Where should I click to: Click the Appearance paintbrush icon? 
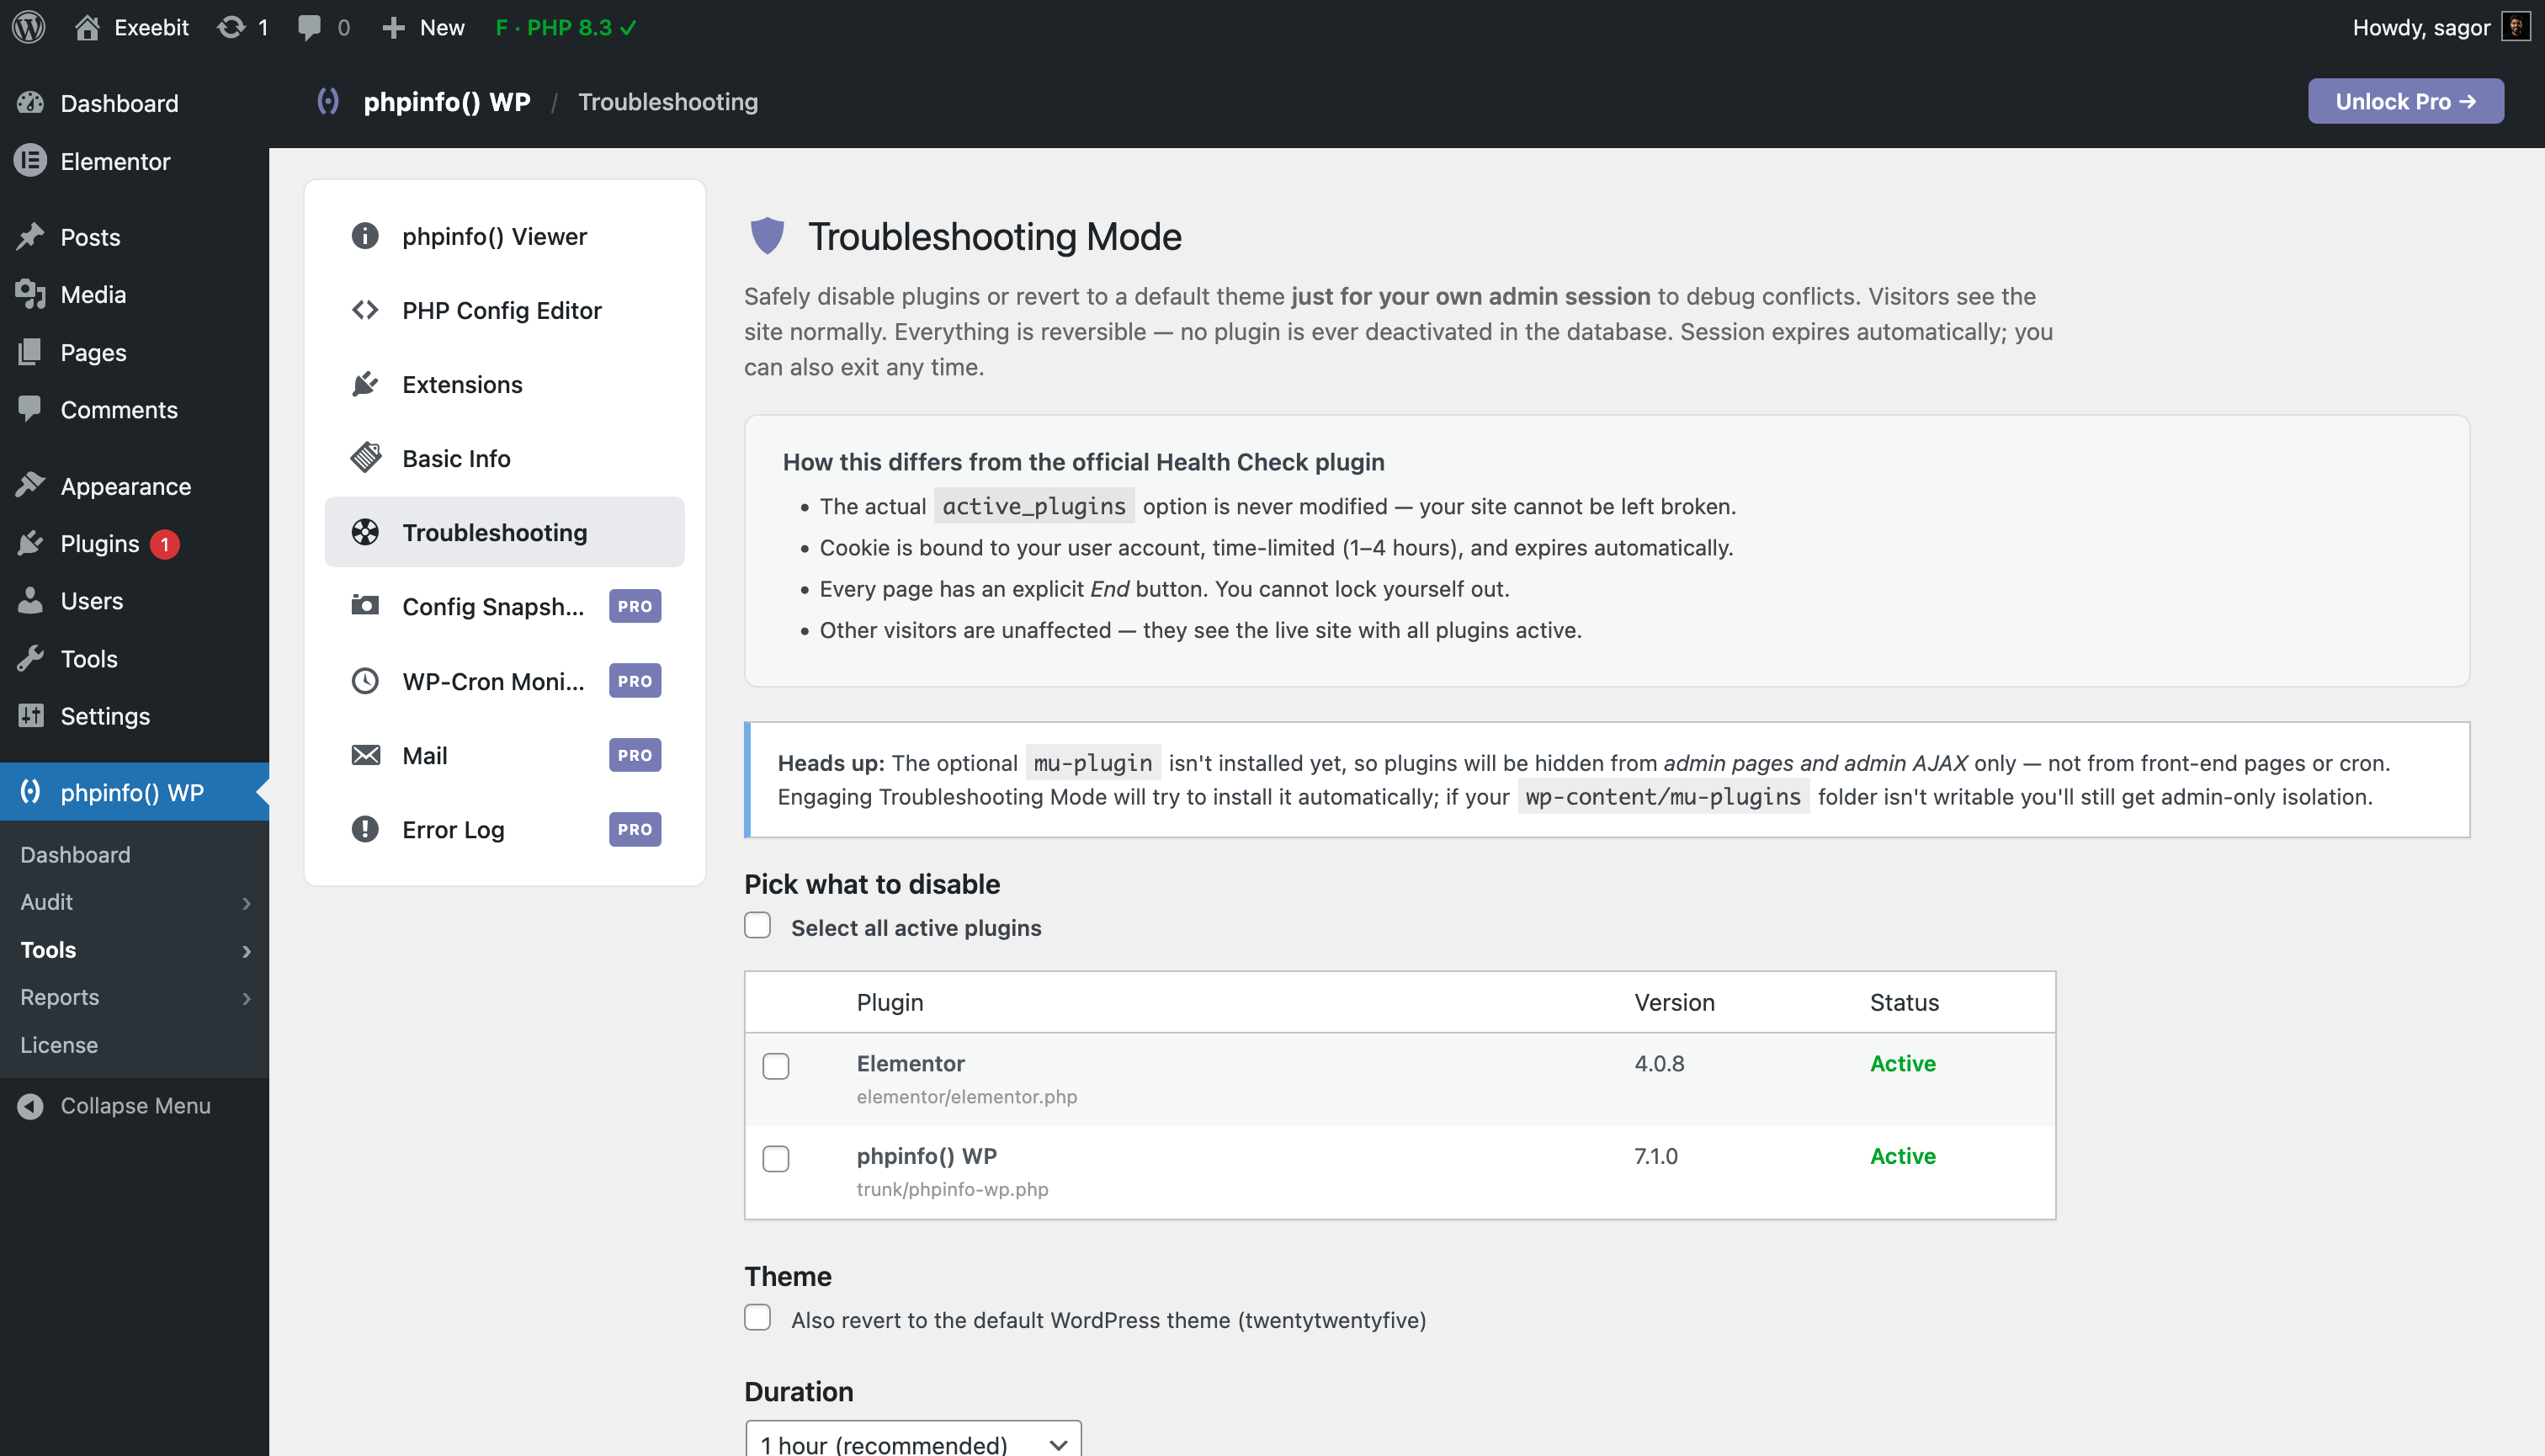pos(31,486)
